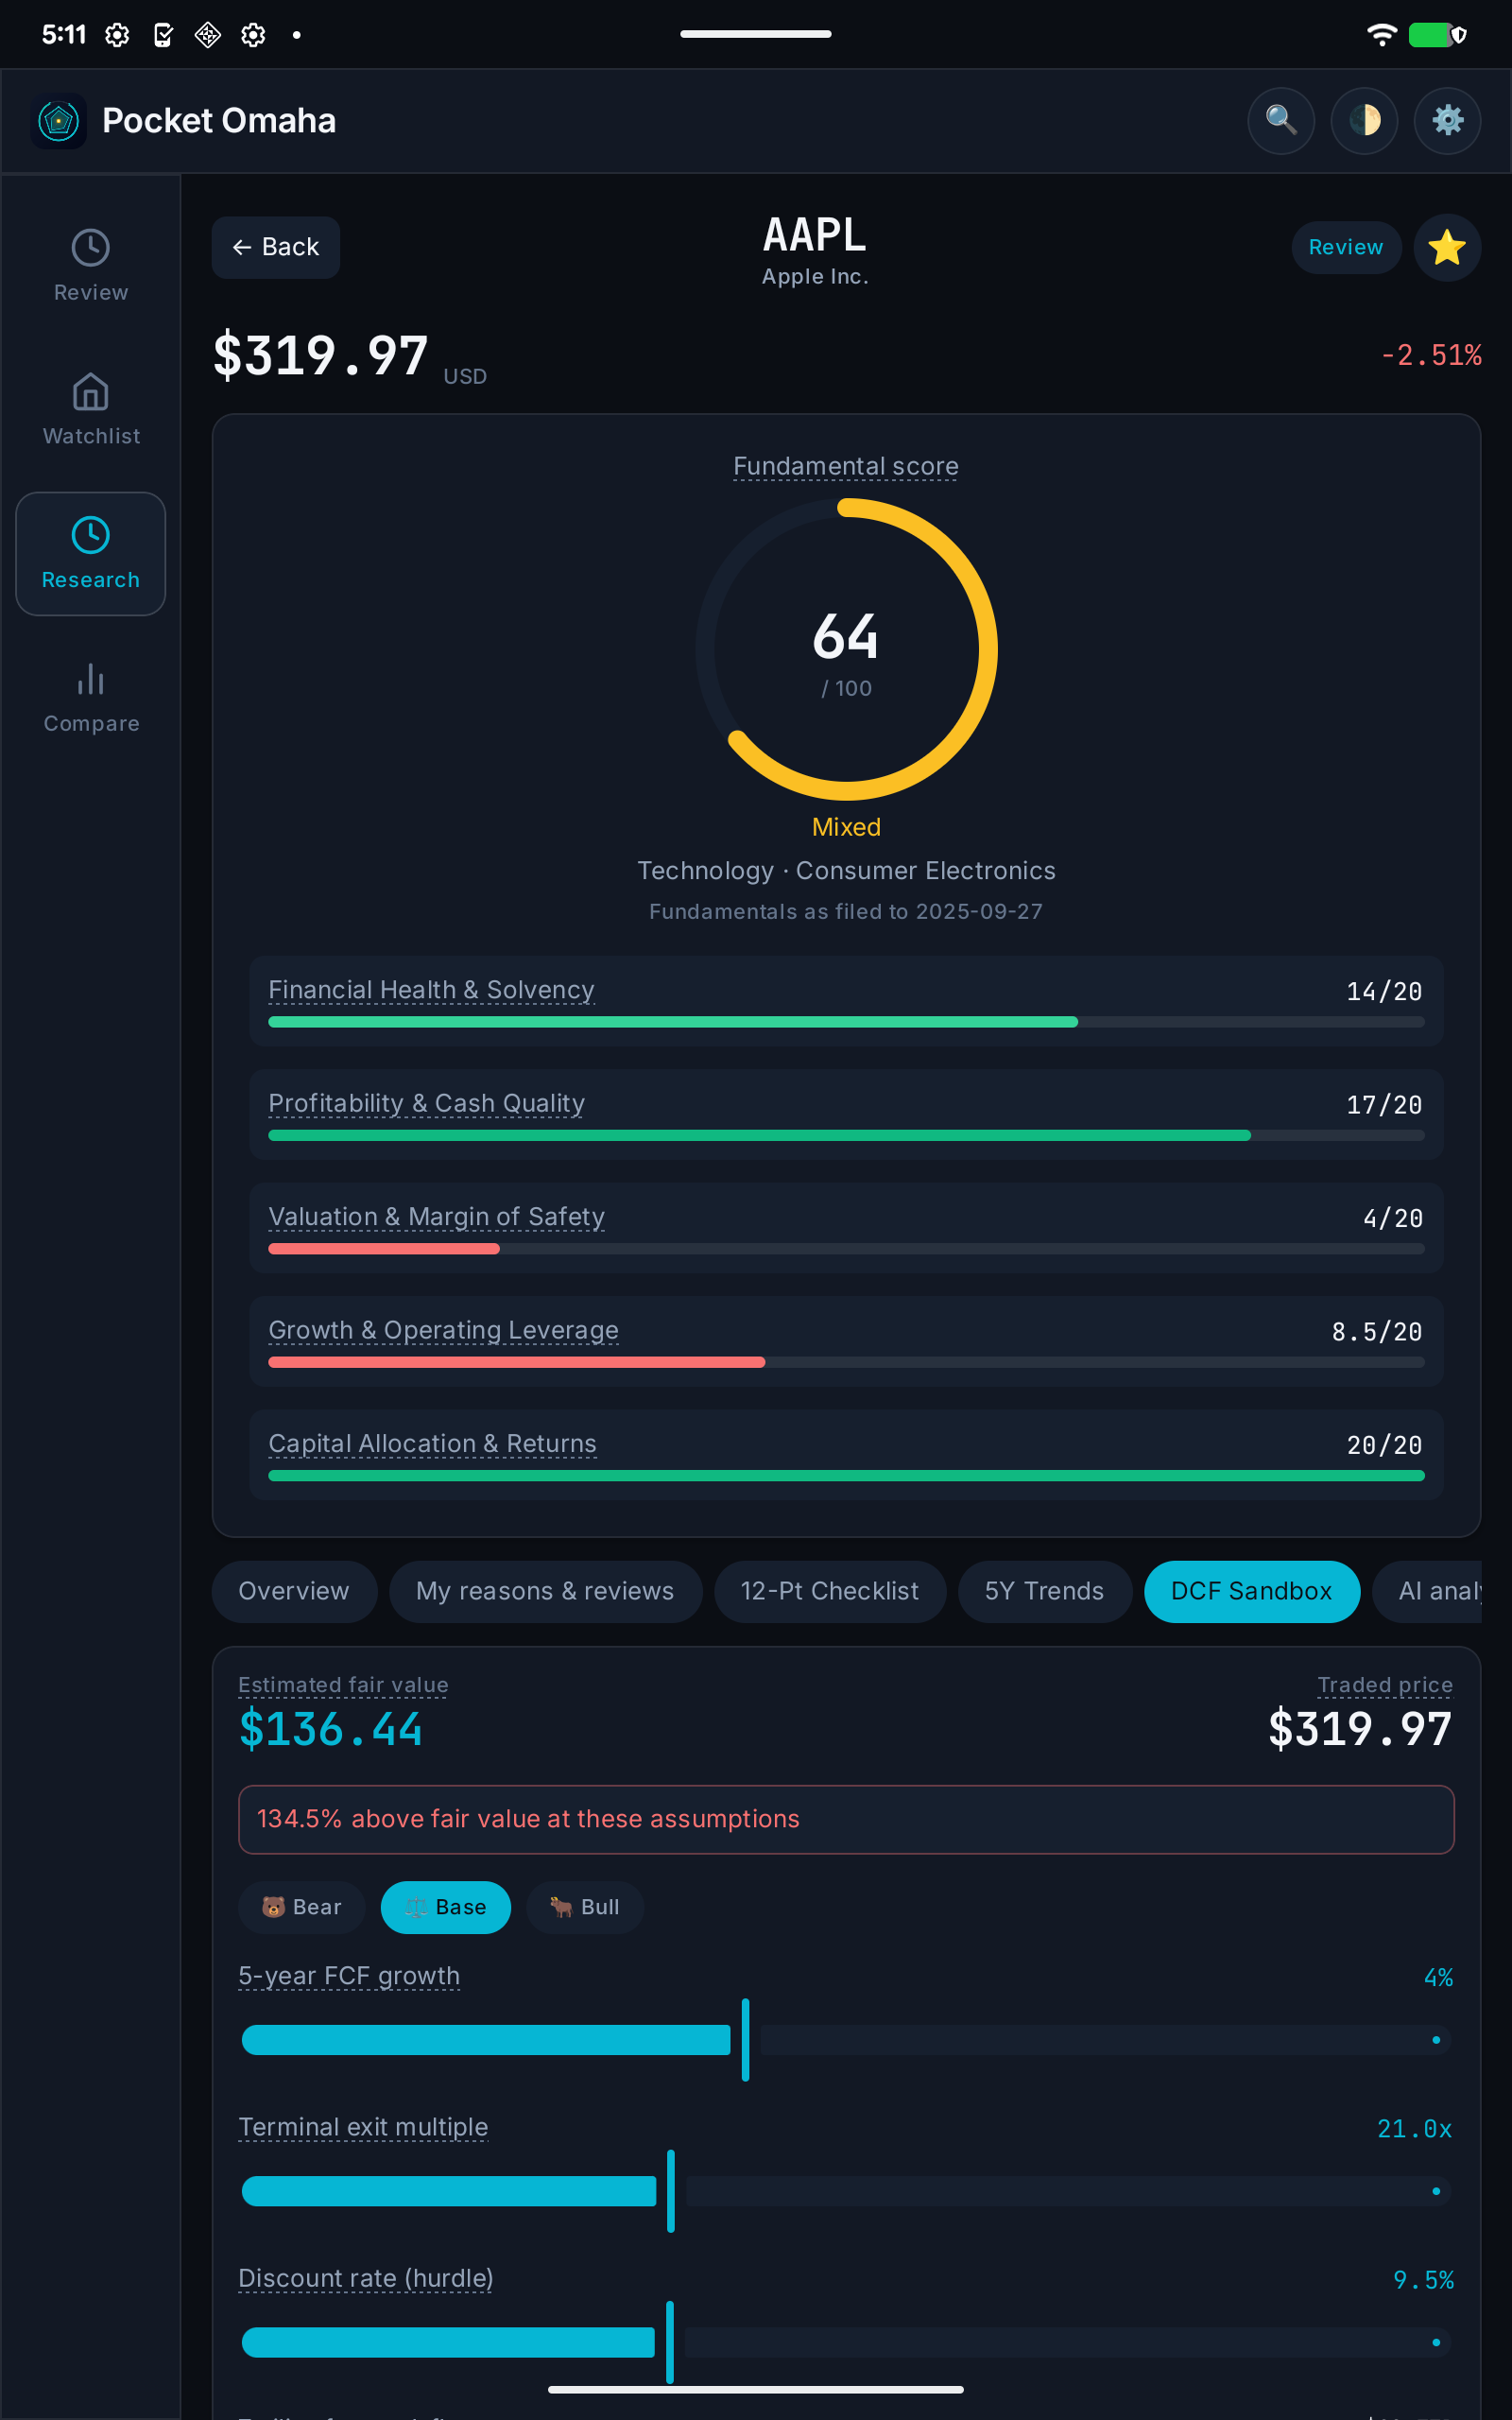Click the Pocket Omaha logo icon

[59, 121]
